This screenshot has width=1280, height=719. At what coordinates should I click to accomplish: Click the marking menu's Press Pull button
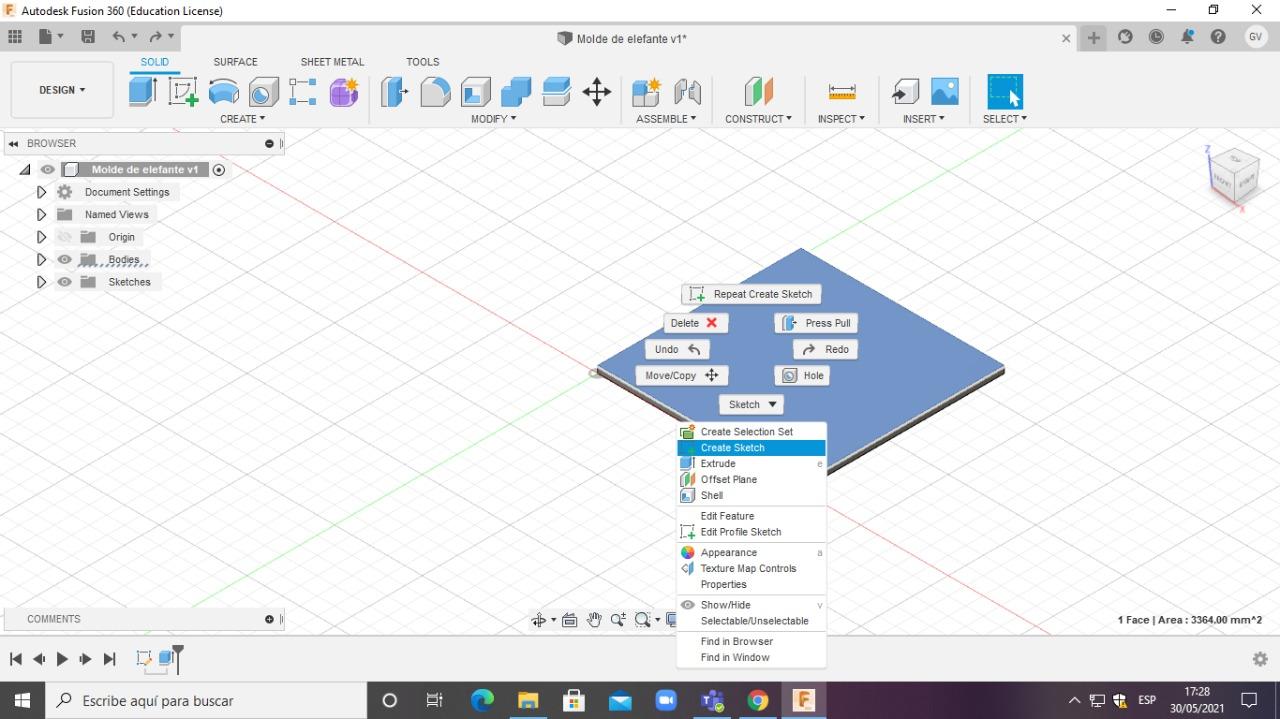817,323
